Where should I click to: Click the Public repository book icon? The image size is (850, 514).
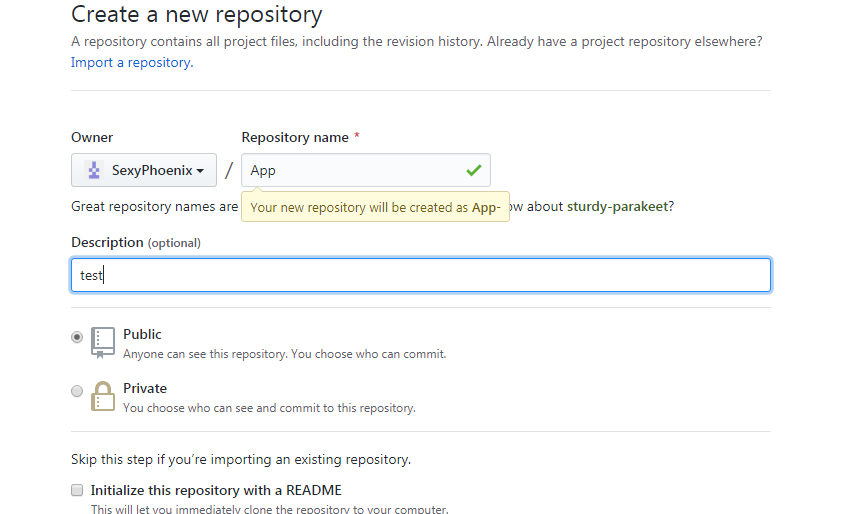(102, 343)
